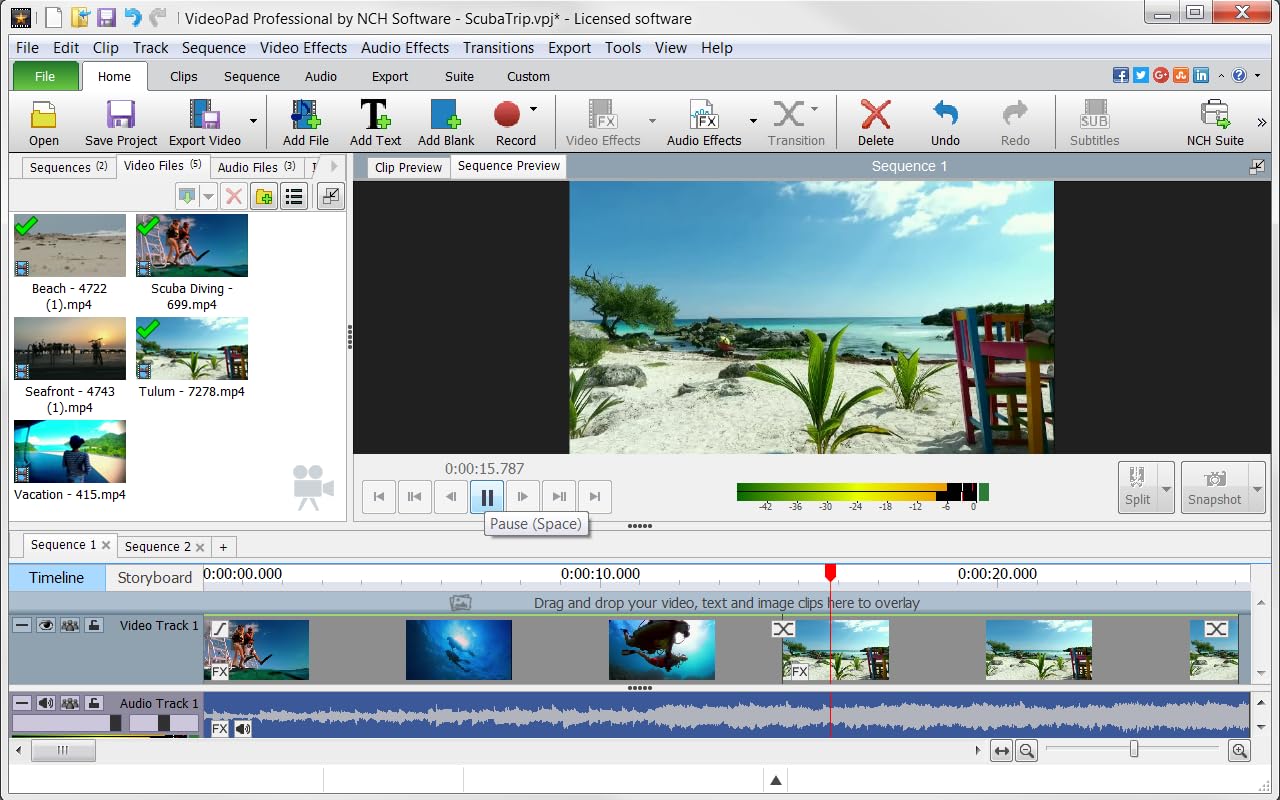Image resolution: width=1280 pixels, height=800 pixels.
Task: Open the Audio Effects tool
Action: click(703, 119)
